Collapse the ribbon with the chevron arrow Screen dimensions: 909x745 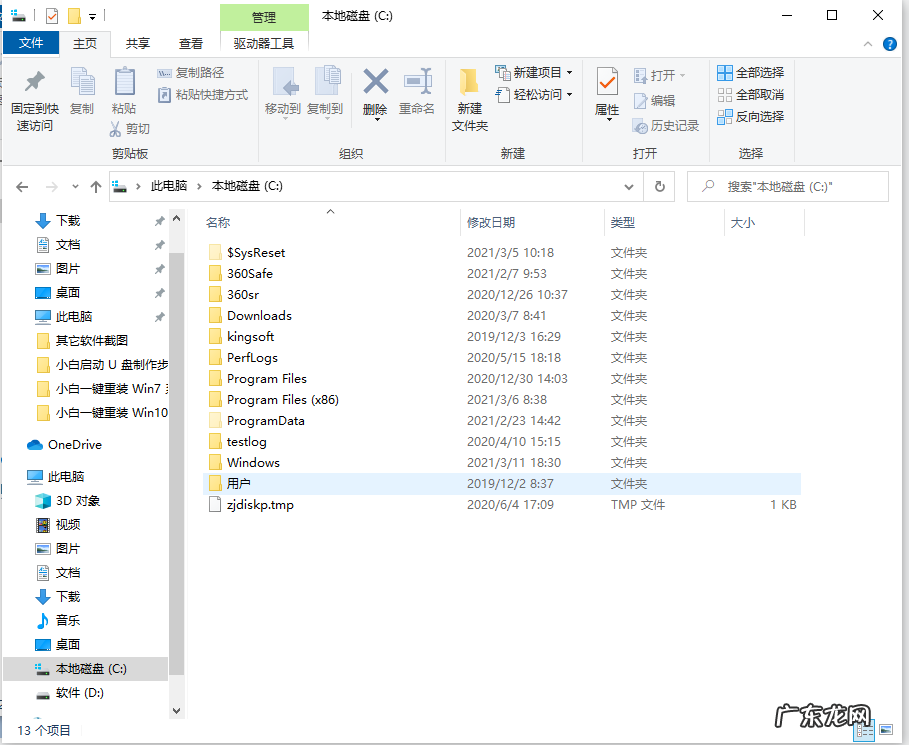(x=868, y=43)
